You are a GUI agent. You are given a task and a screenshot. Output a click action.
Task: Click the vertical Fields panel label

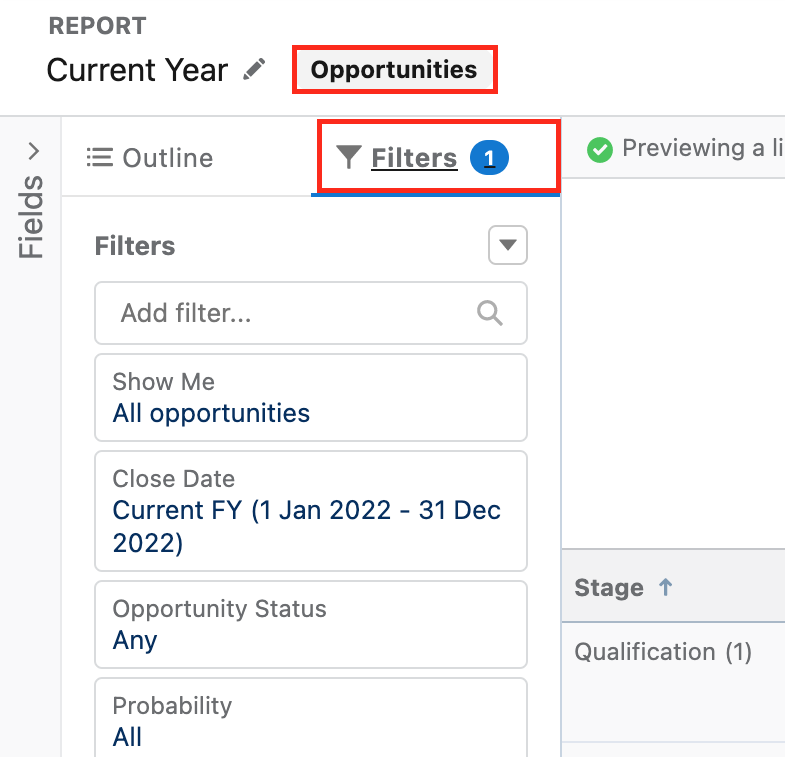31,216
